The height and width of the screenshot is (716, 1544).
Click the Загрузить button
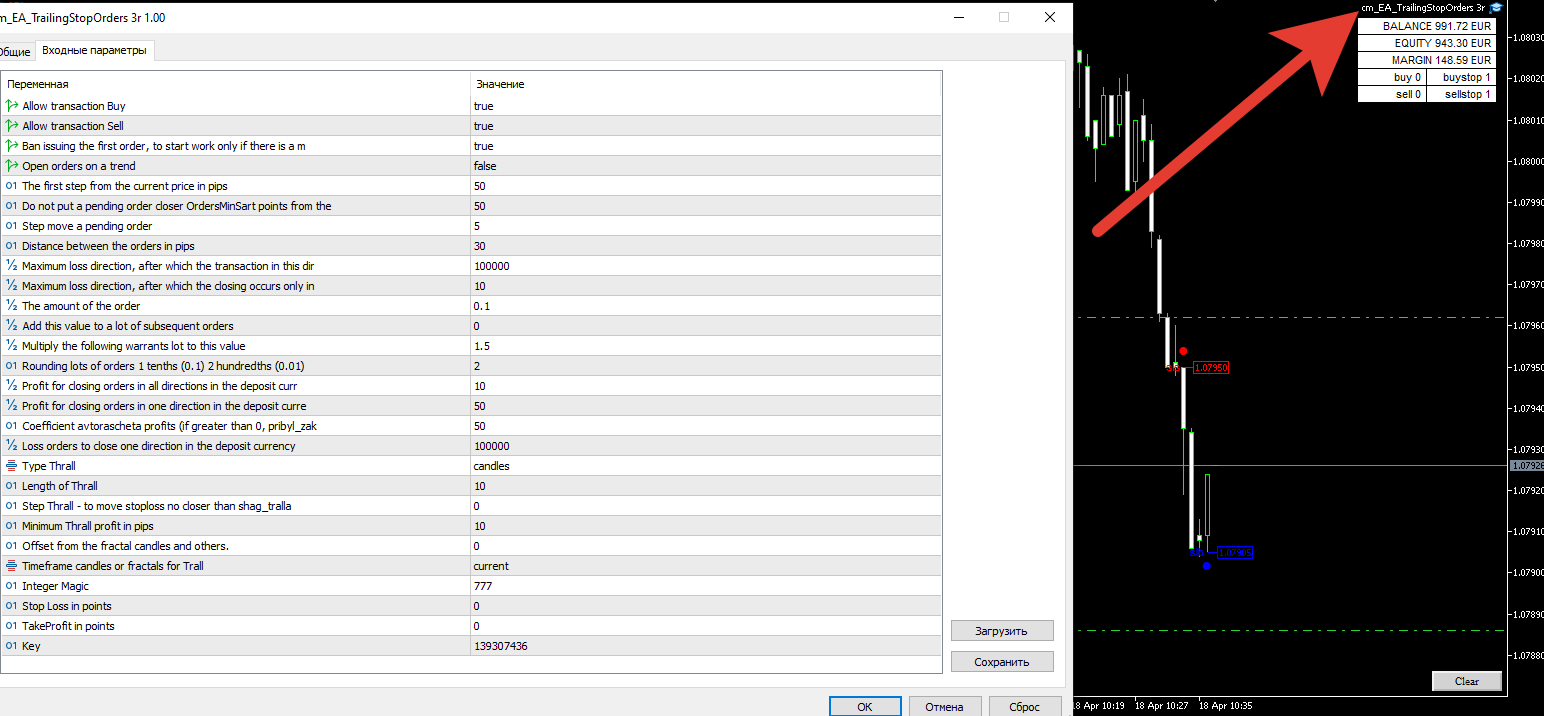point(1002,631)
